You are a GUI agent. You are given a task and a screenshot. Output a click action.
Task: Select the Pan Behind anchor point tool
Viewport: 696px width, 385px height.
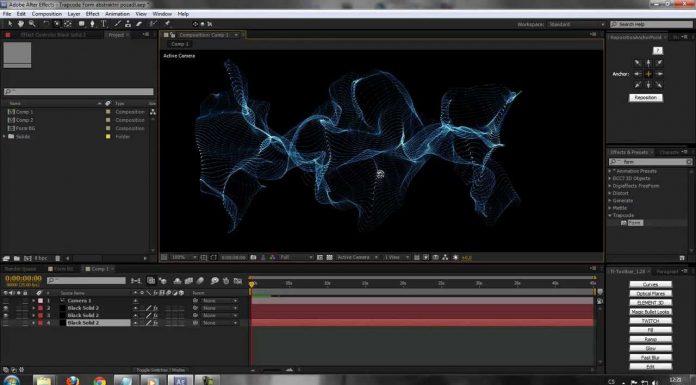(68, 24)
